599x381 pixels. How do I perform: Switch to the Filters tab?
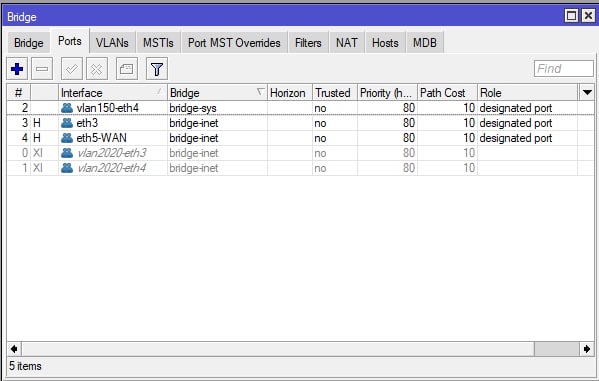308,42
